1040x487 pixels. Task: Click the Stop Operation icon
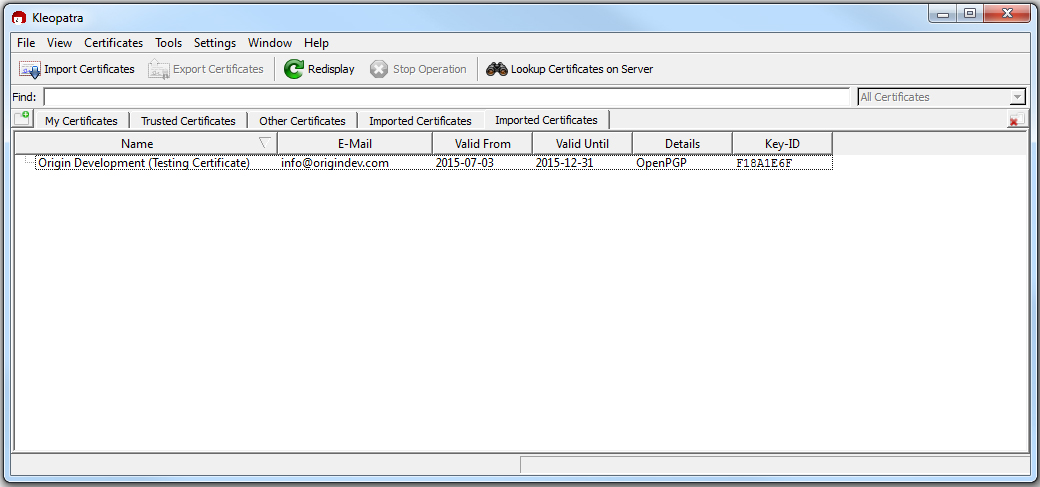pyautogui.click(x=379, y=69)
